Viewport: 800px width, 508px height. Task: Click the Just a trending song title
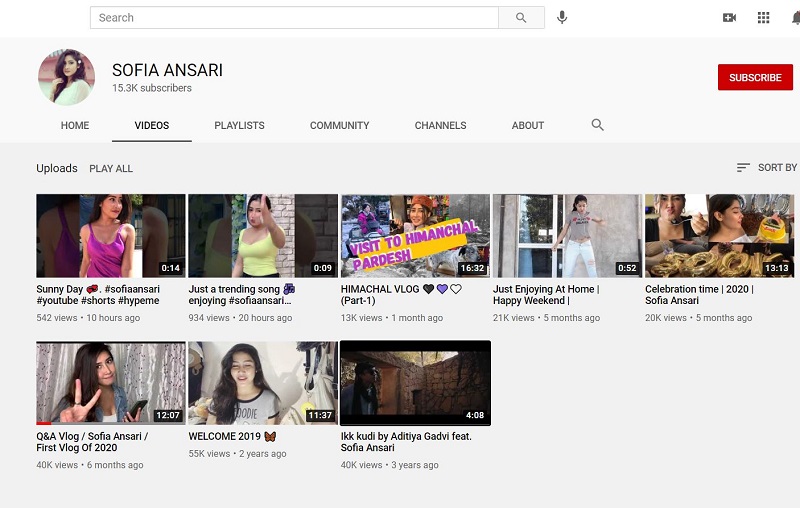click(x=242, y=295)
